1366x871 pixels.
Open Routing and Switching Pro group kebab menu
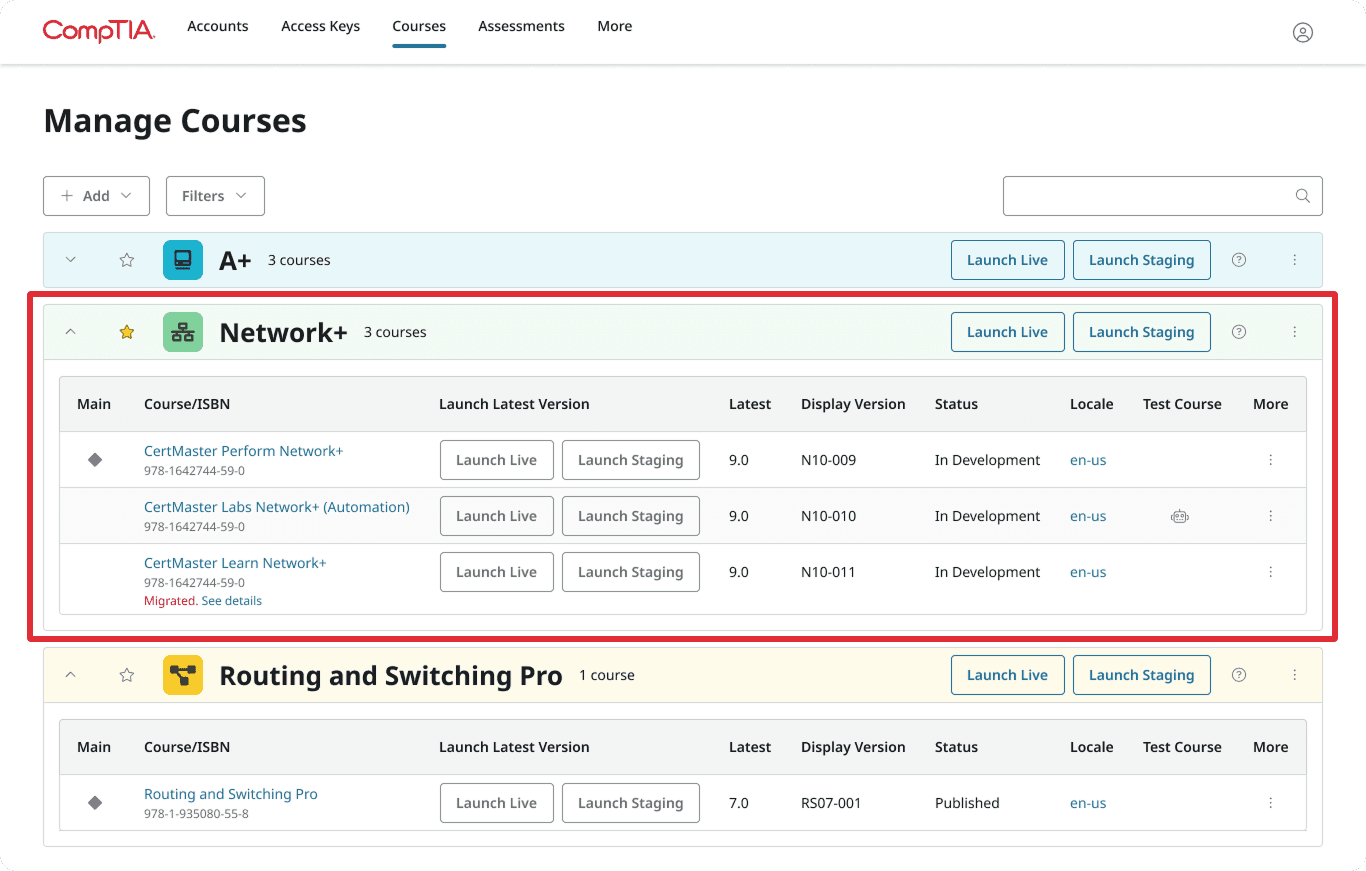point(1294,675)
